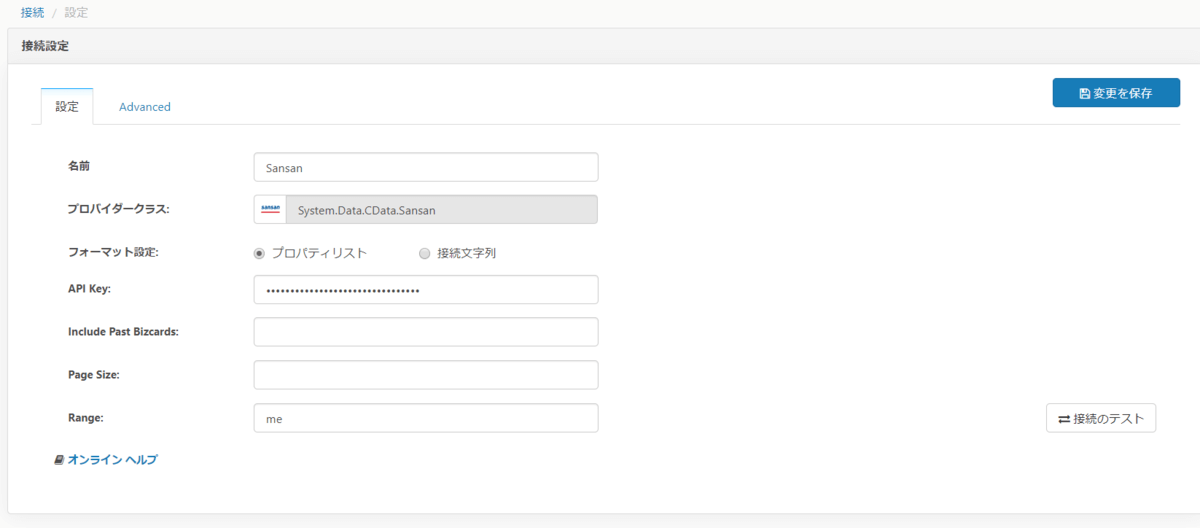Open the online help book icon
Viewport: 1200px width, 528px height.
click(x=59, y=460)
